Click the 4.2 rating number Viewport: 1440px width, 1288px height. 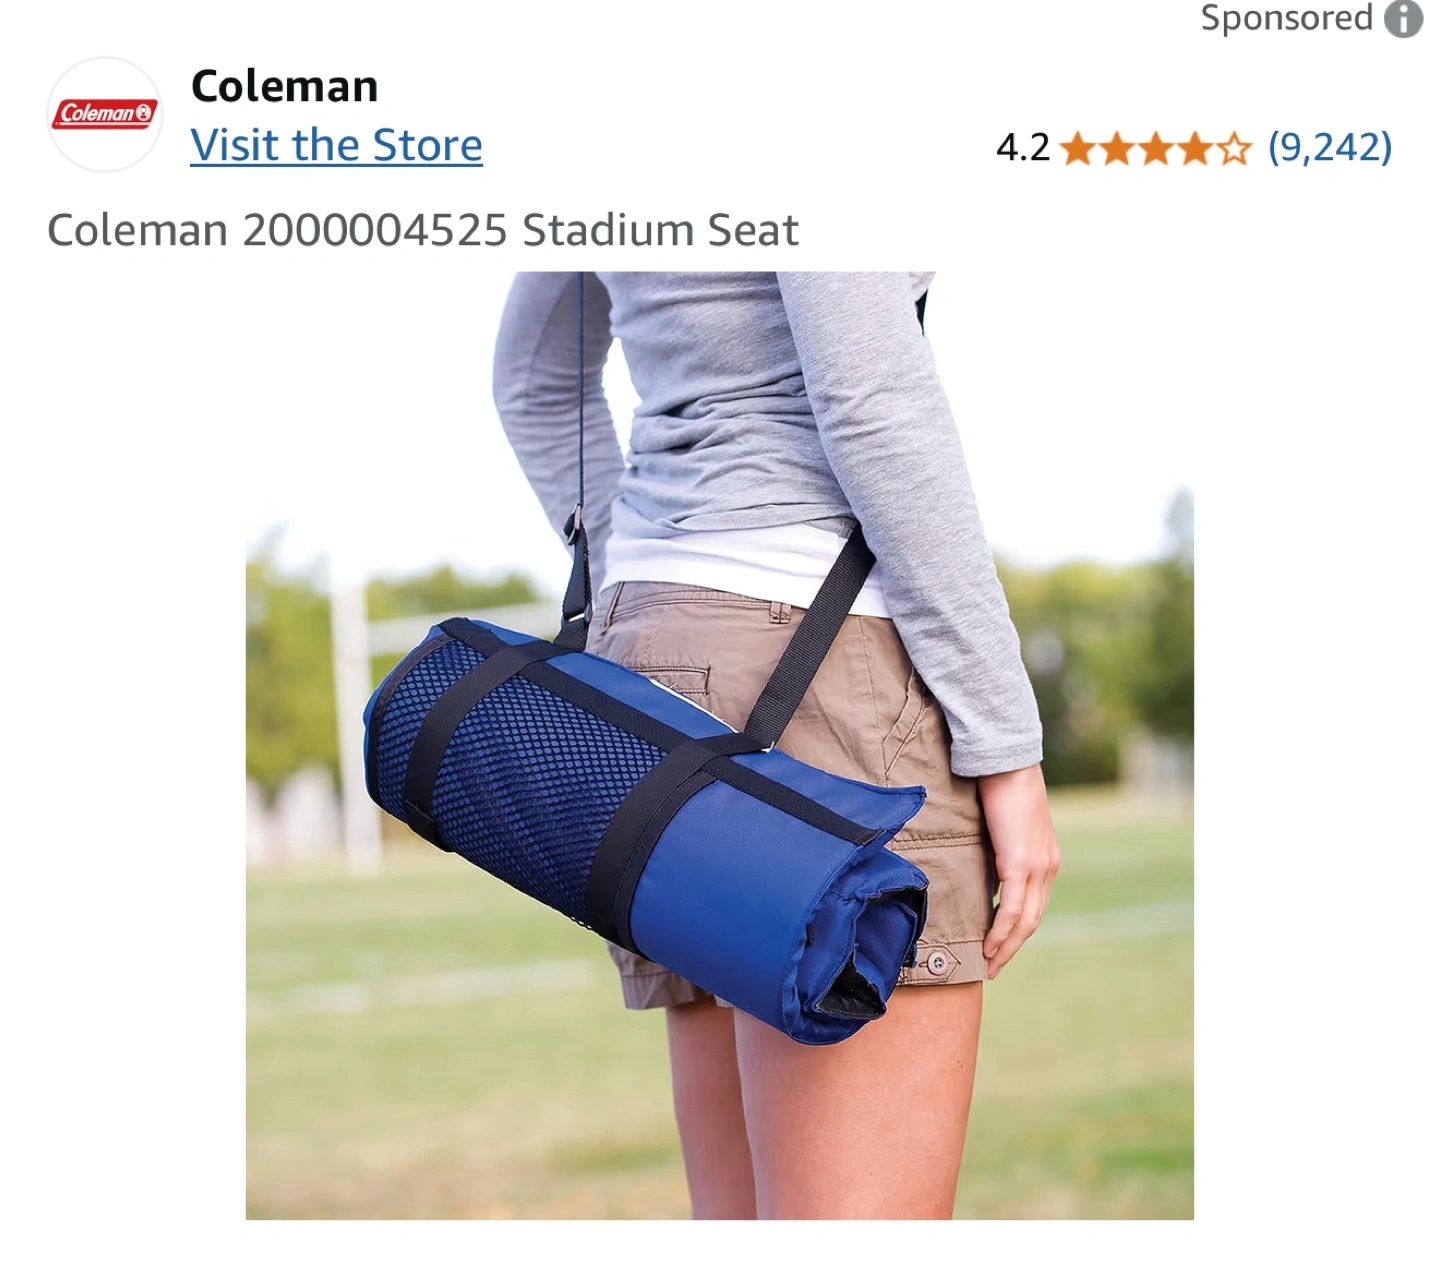pos(1023,148)
